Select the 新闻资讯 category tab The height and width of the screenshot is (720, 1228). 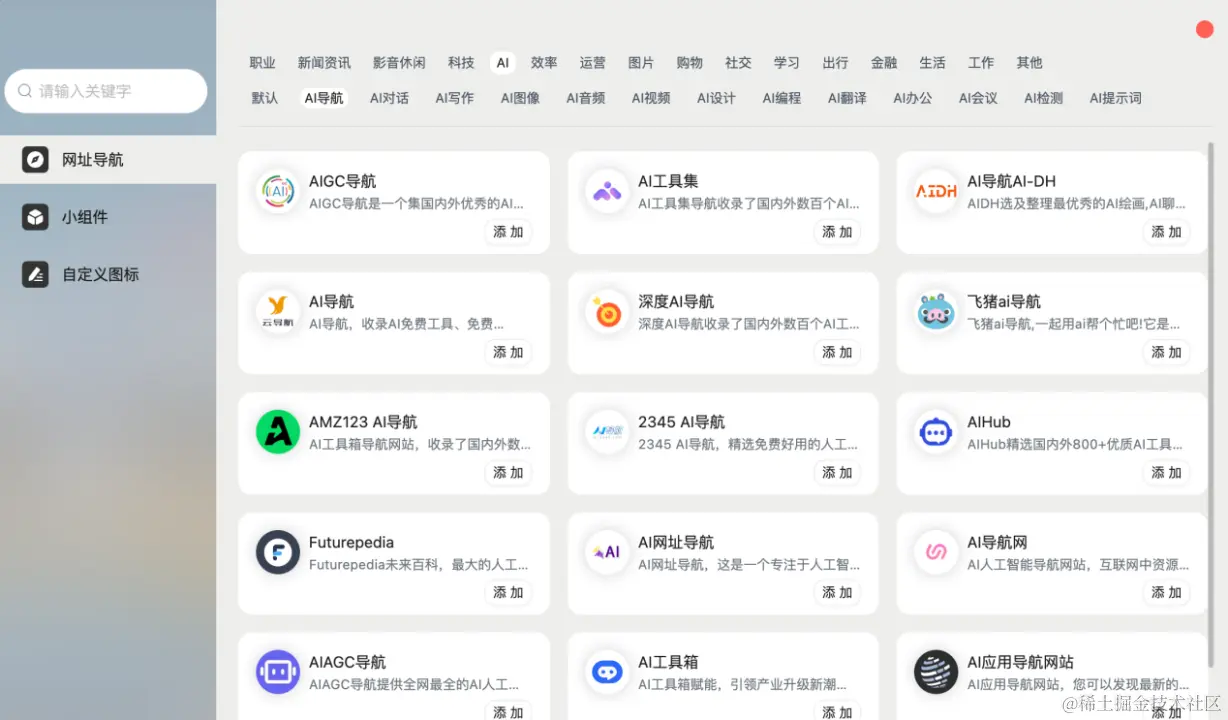point(324,63)
